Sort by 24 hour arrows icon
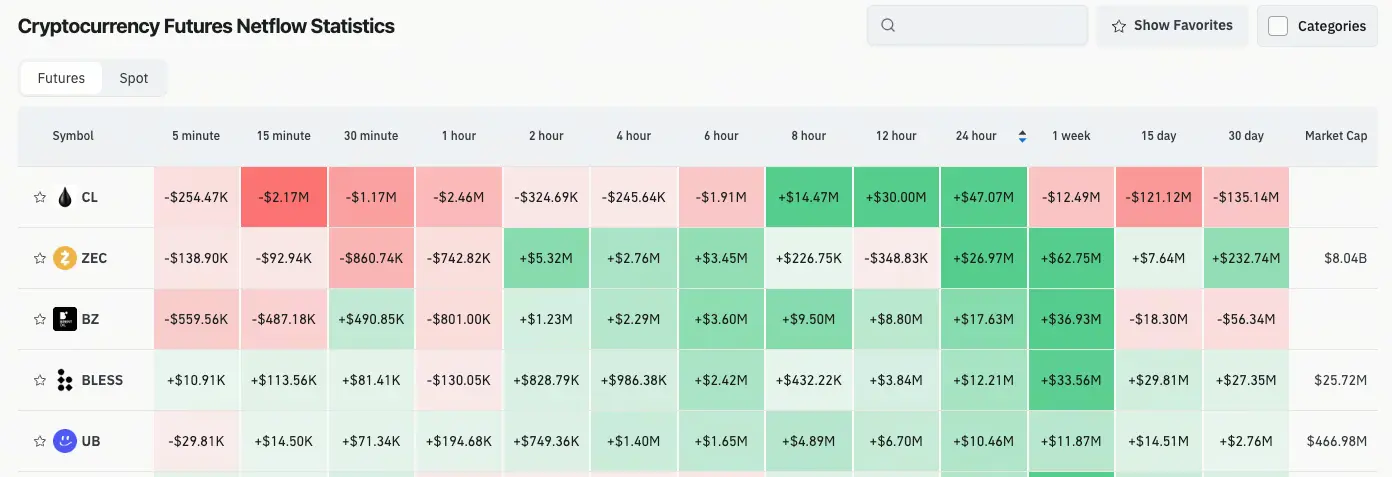Image resolution: width=1392 pixels, height=477 pixels. click(1022, 136)
